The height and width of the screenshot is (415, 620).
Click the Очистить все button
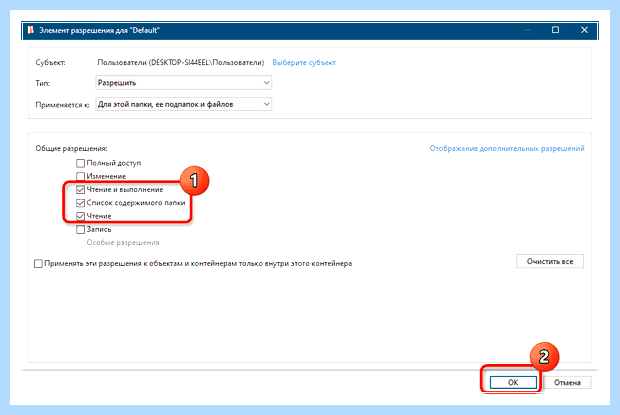tap(550, 261)
